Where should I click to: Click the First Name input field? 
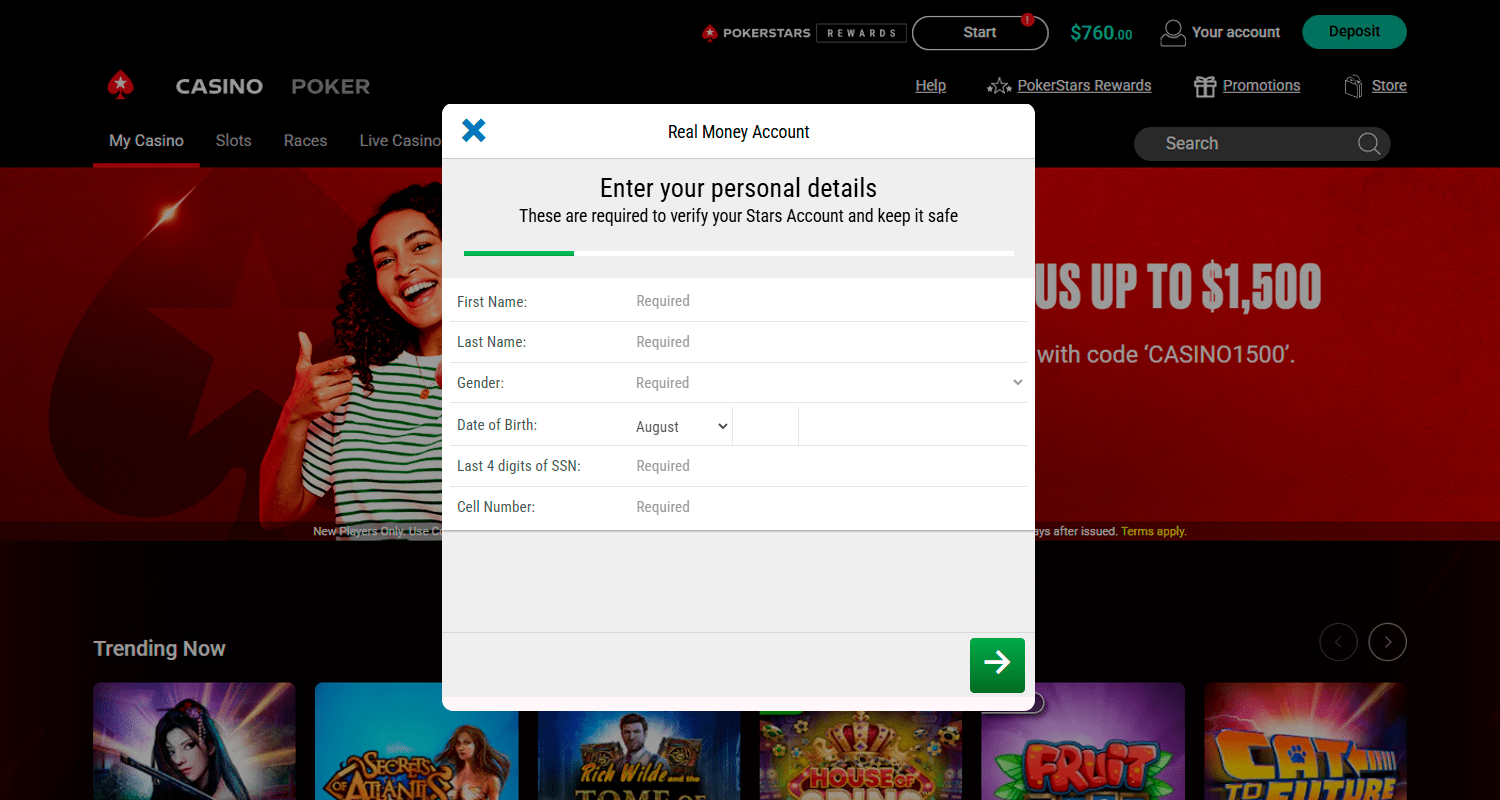(x=828, y=301)
